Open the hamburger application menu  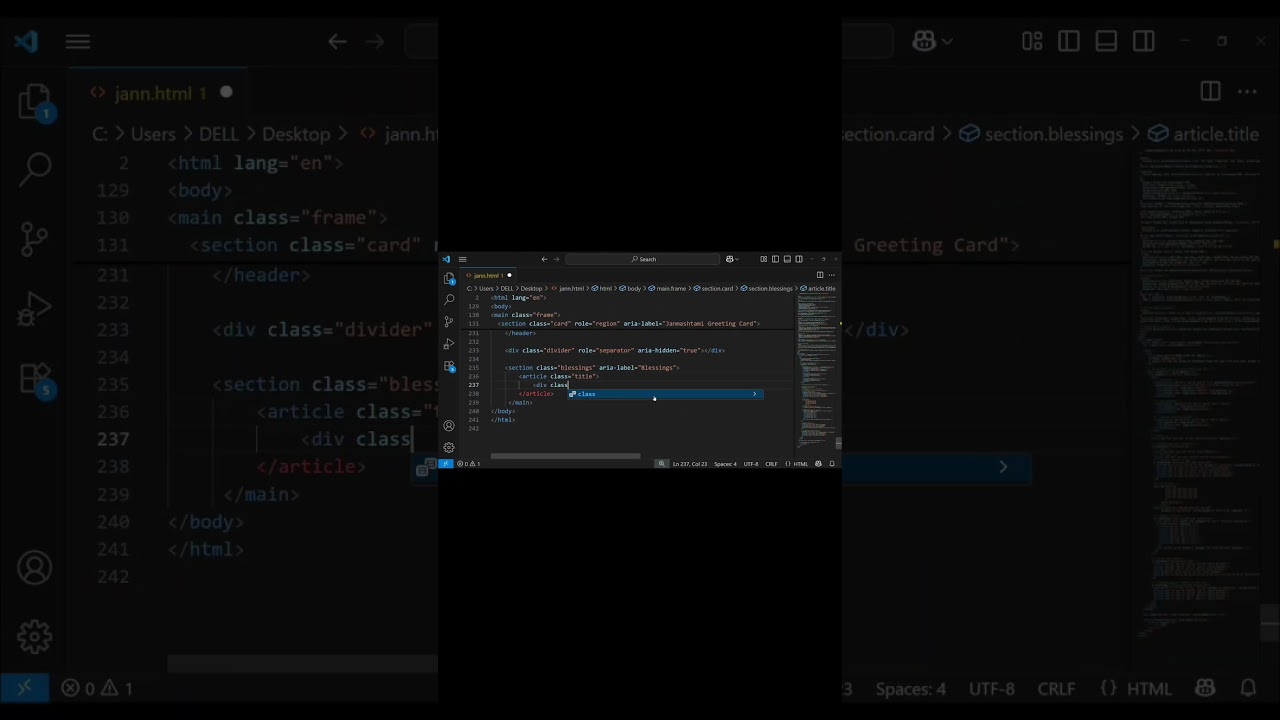462,259
